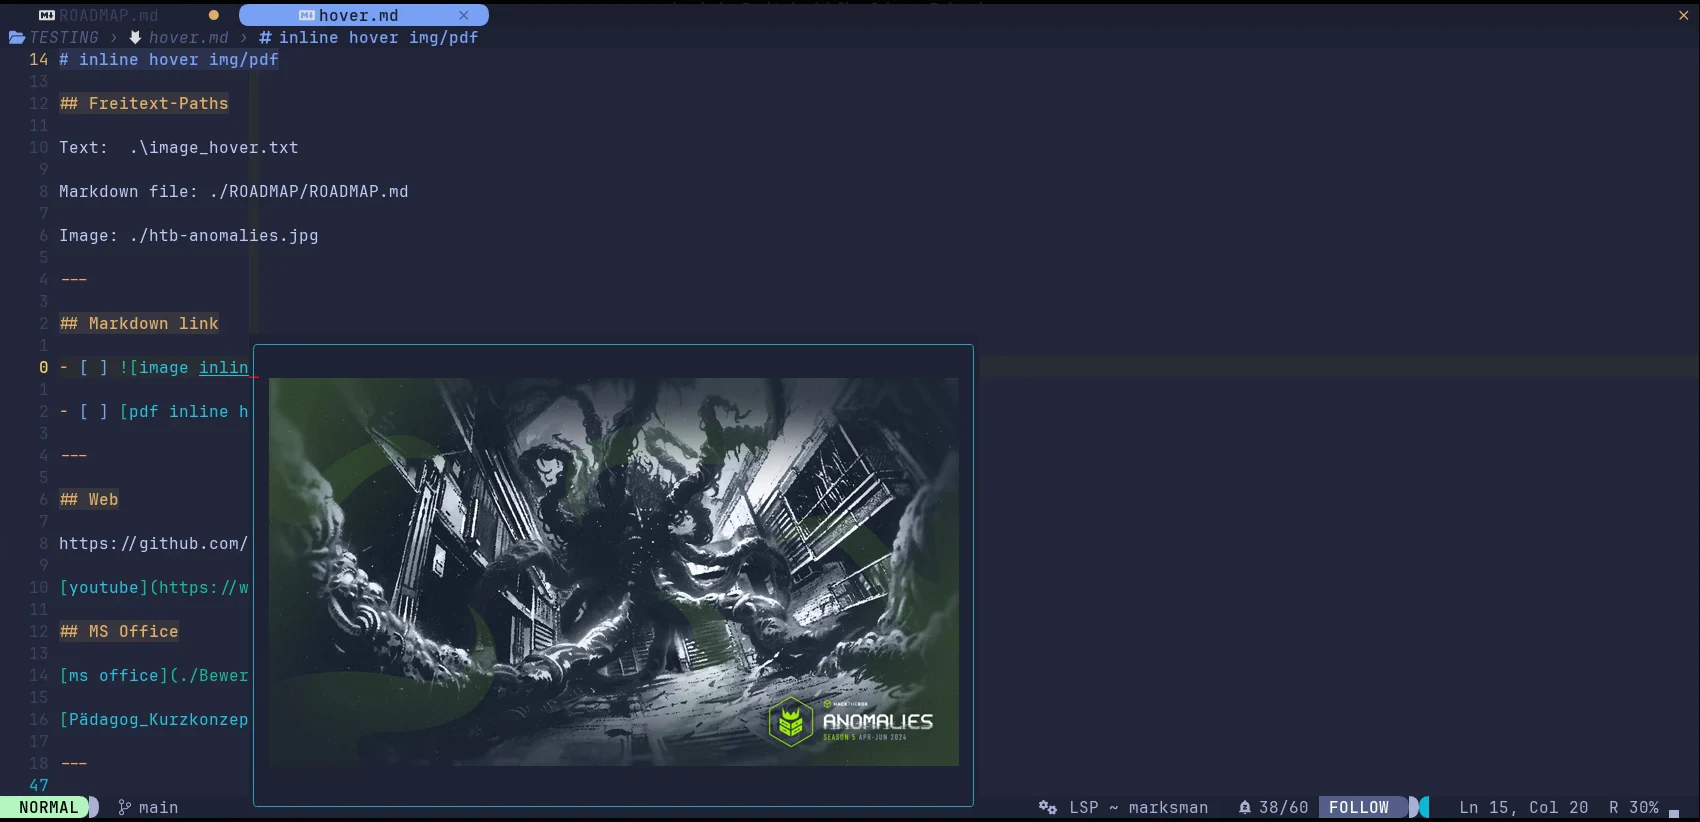
Task: Toggle checkbox on pdf inline line
Action: [x=94, y=411]
